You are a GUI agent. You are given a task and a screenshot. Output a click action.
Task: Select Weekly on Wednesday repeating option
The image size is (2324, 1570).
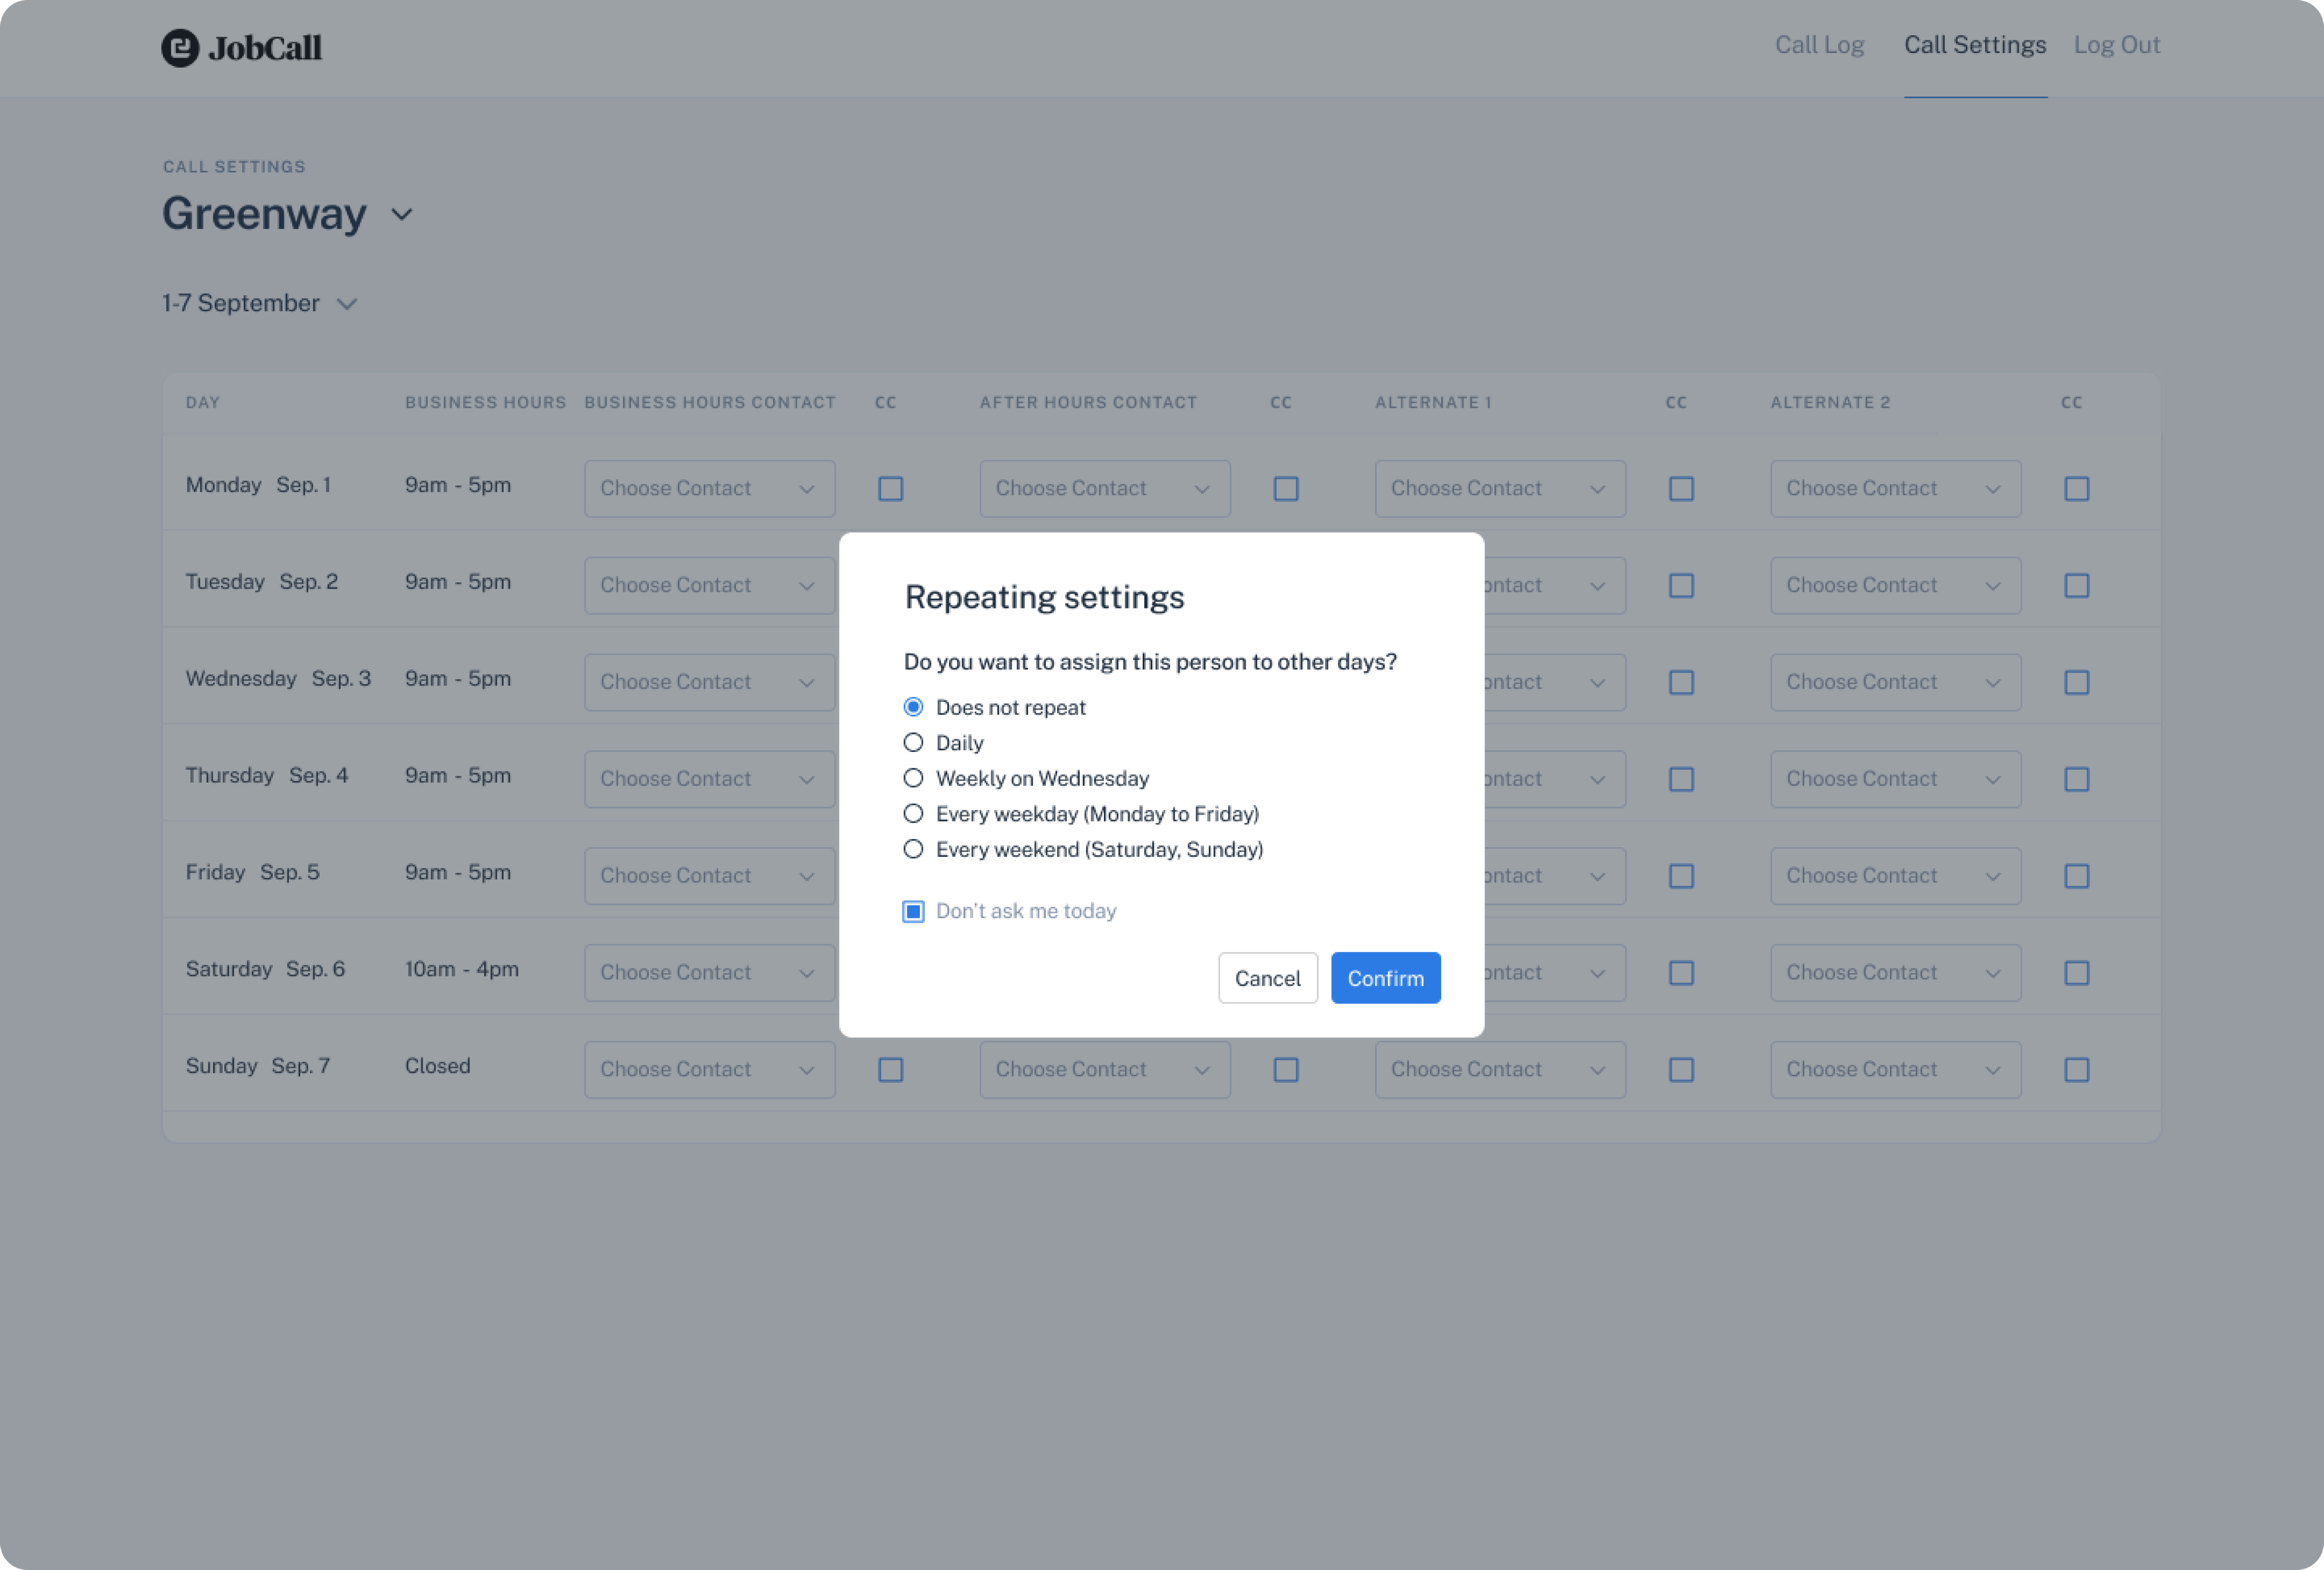pos(913,778)
